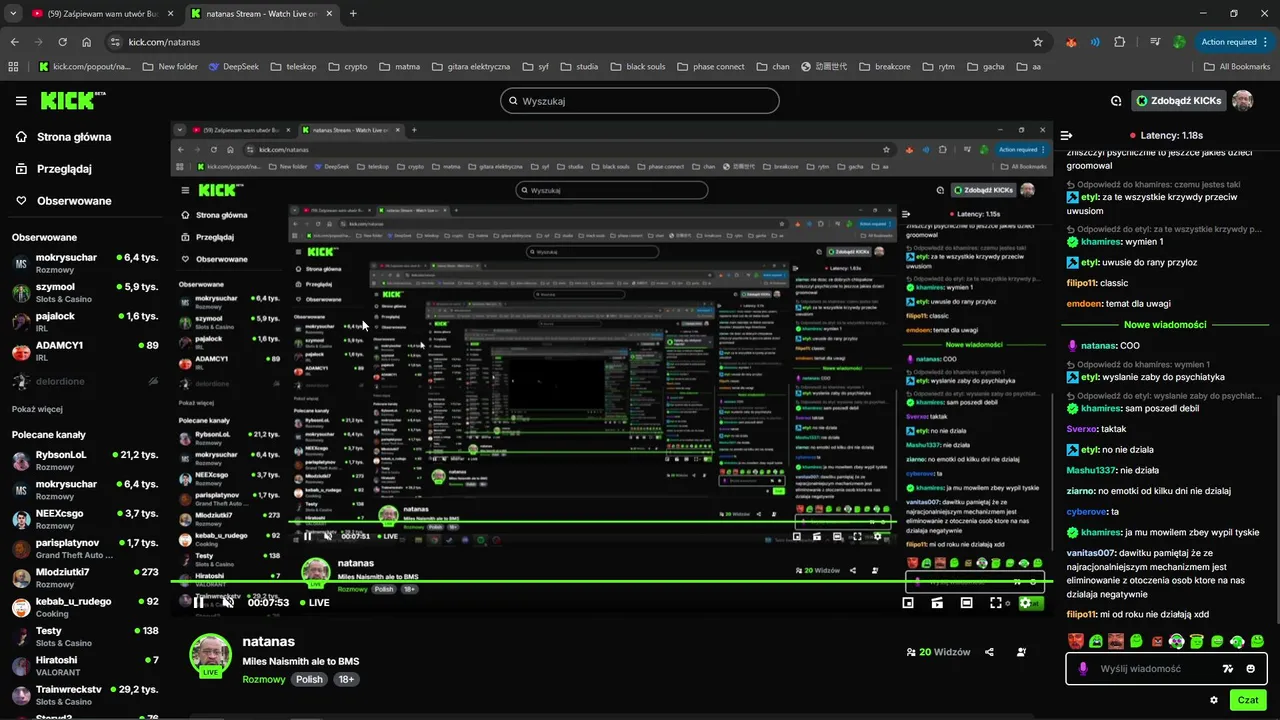1280x720 pixels.
Task: Click the follow user icon beside share
Action: click(1021, 652)
